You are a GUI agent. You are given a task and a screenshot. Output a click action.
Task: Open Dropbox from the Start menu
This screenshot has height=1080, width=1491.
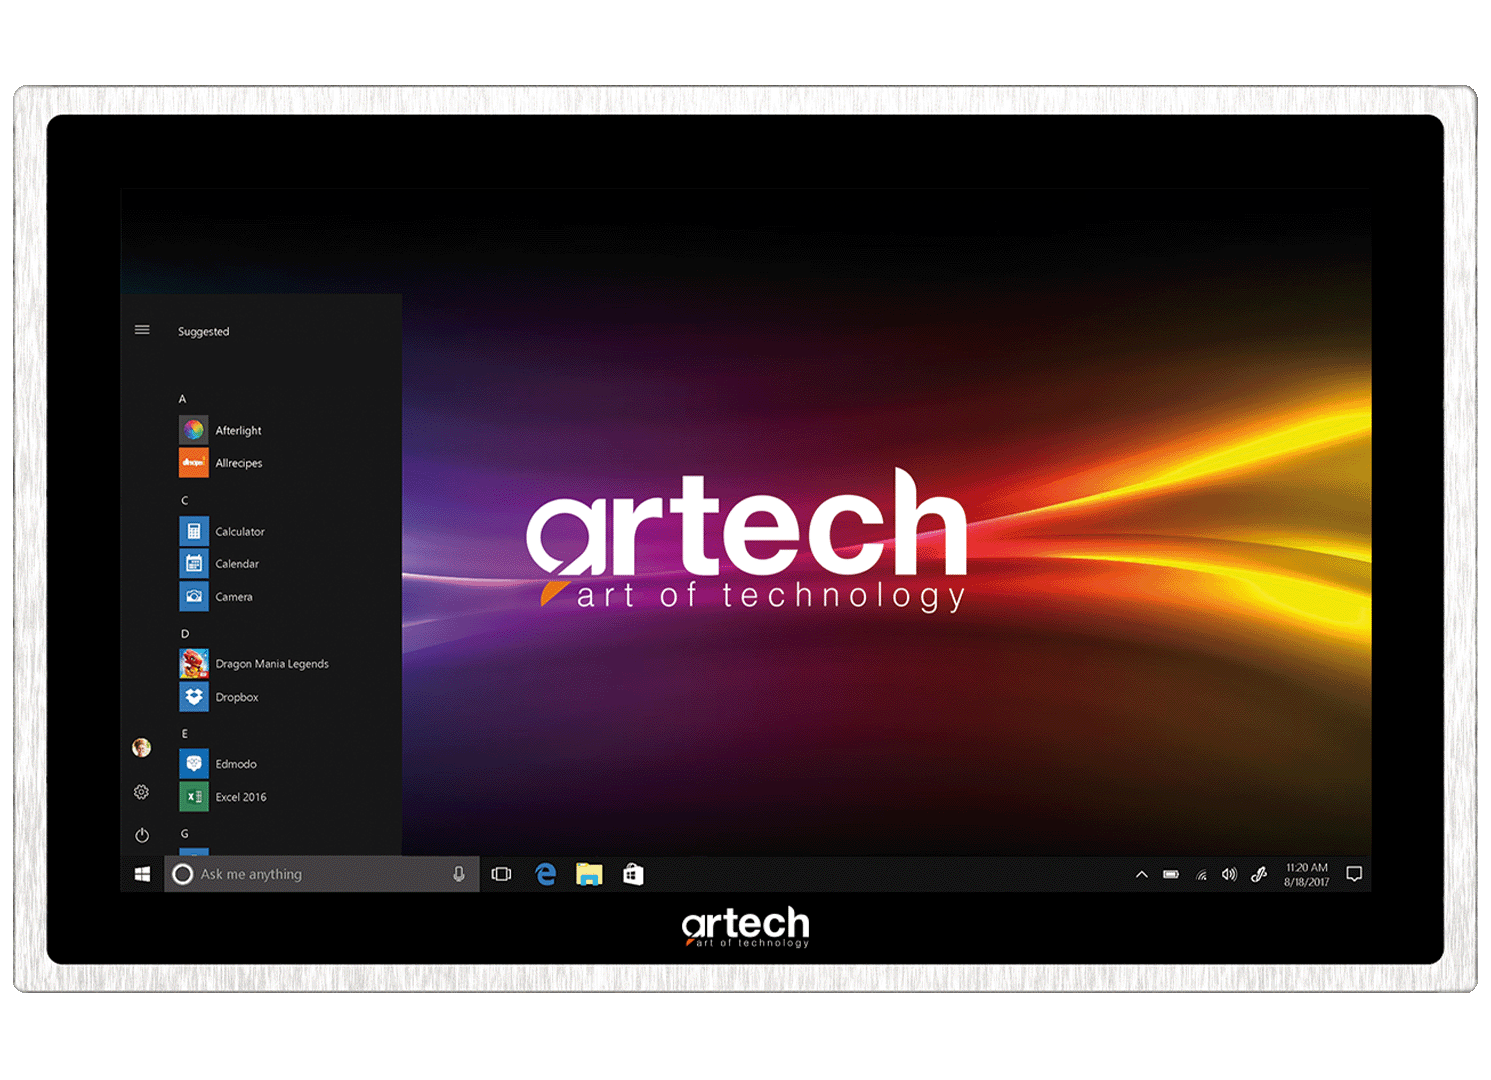click(x=194, y=697)
